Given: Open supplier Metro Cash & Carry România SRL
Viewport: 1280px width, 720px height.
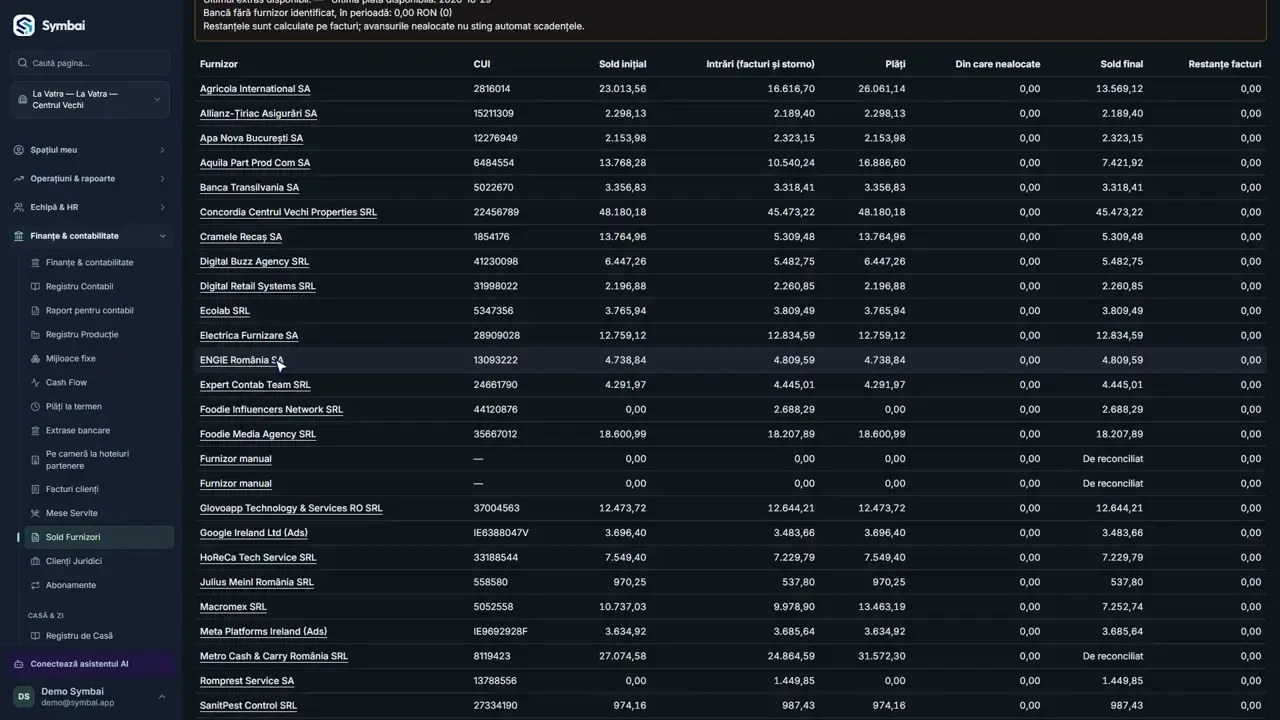Looking at the screenshot, I should (x=274, y=656).
